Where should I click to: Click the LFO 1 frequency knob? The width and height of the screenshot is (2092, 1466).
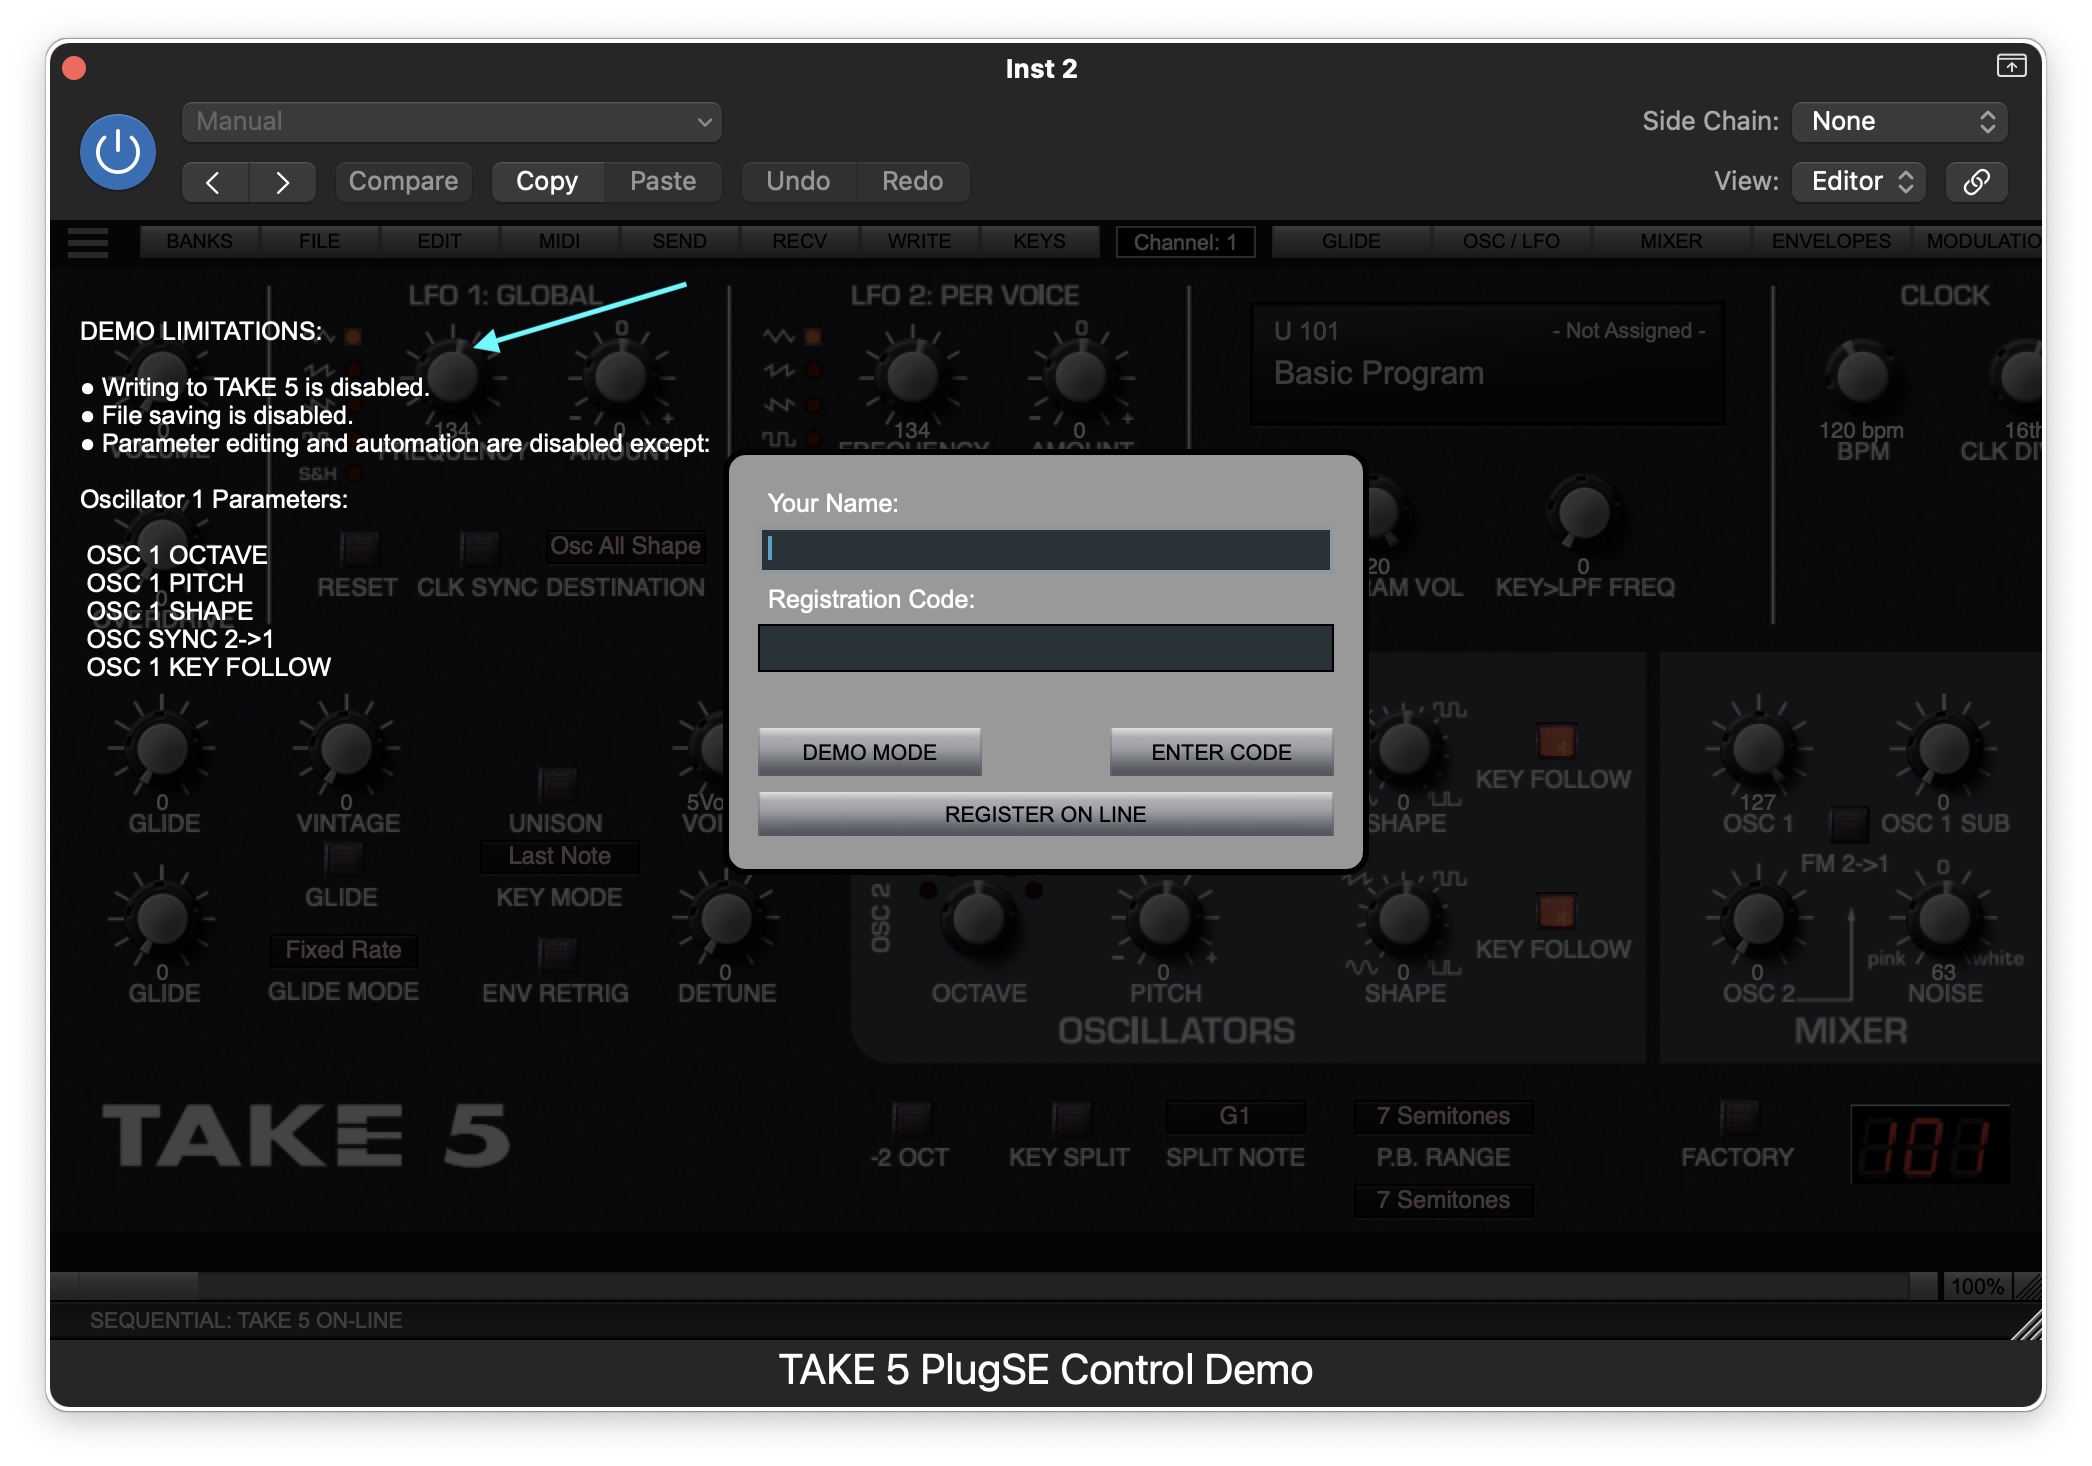tap(453, 376)
